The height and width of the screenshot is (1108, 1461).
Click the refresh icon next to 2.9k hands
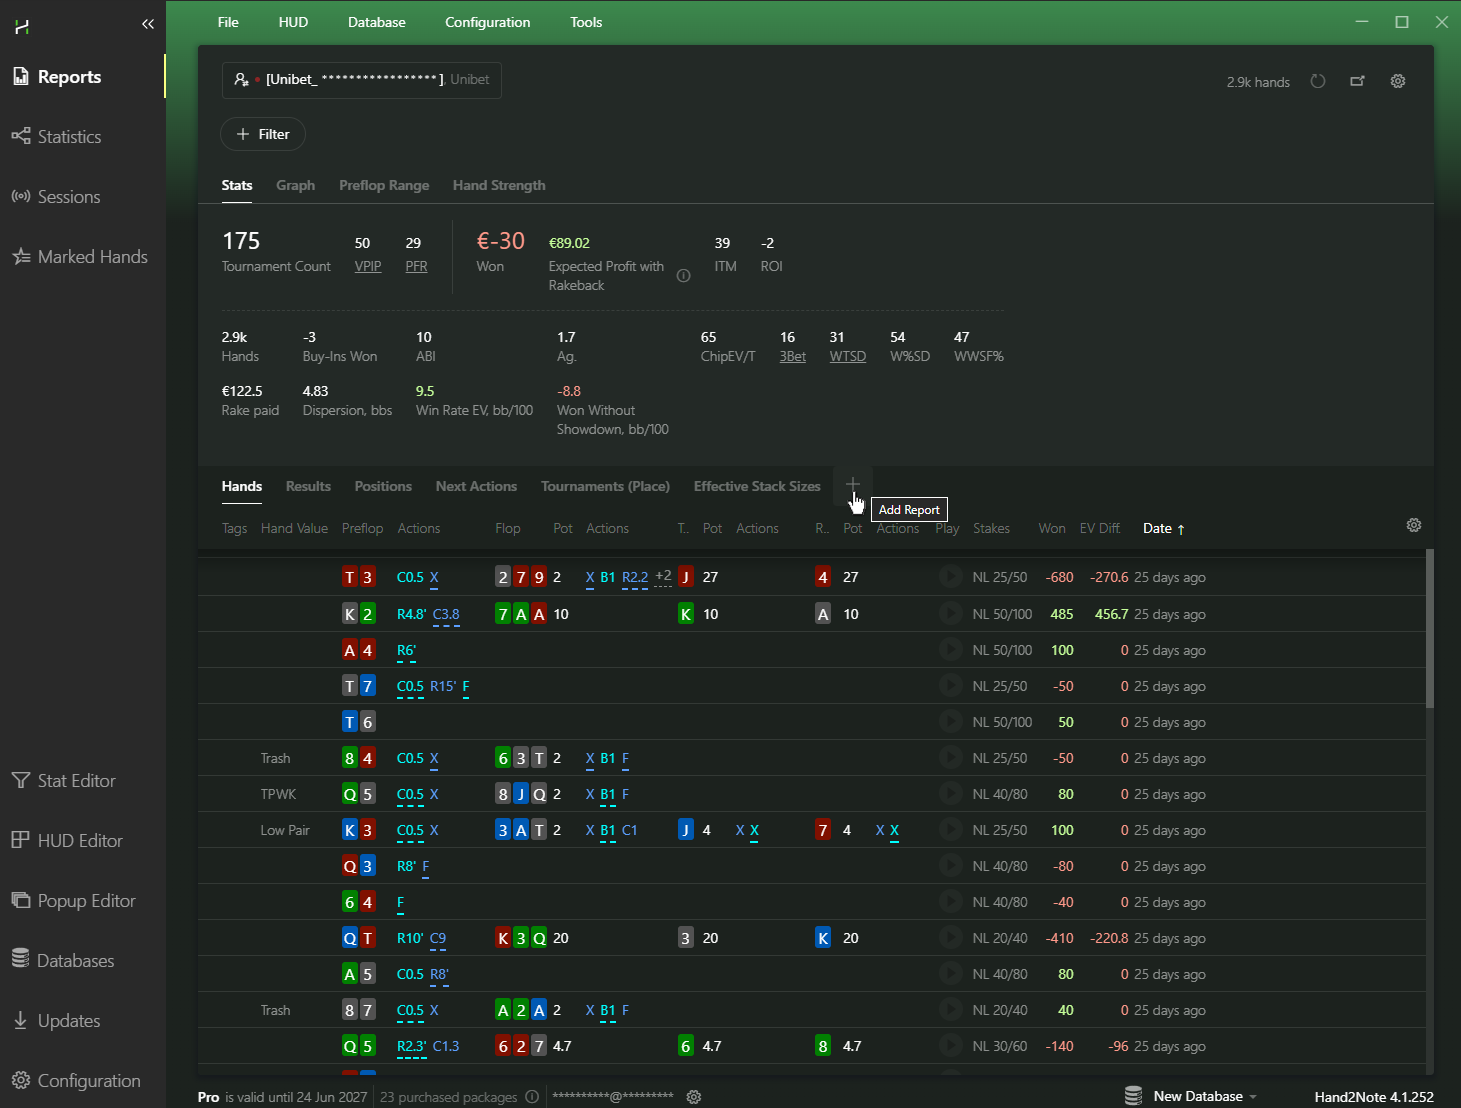point(1318,82)
